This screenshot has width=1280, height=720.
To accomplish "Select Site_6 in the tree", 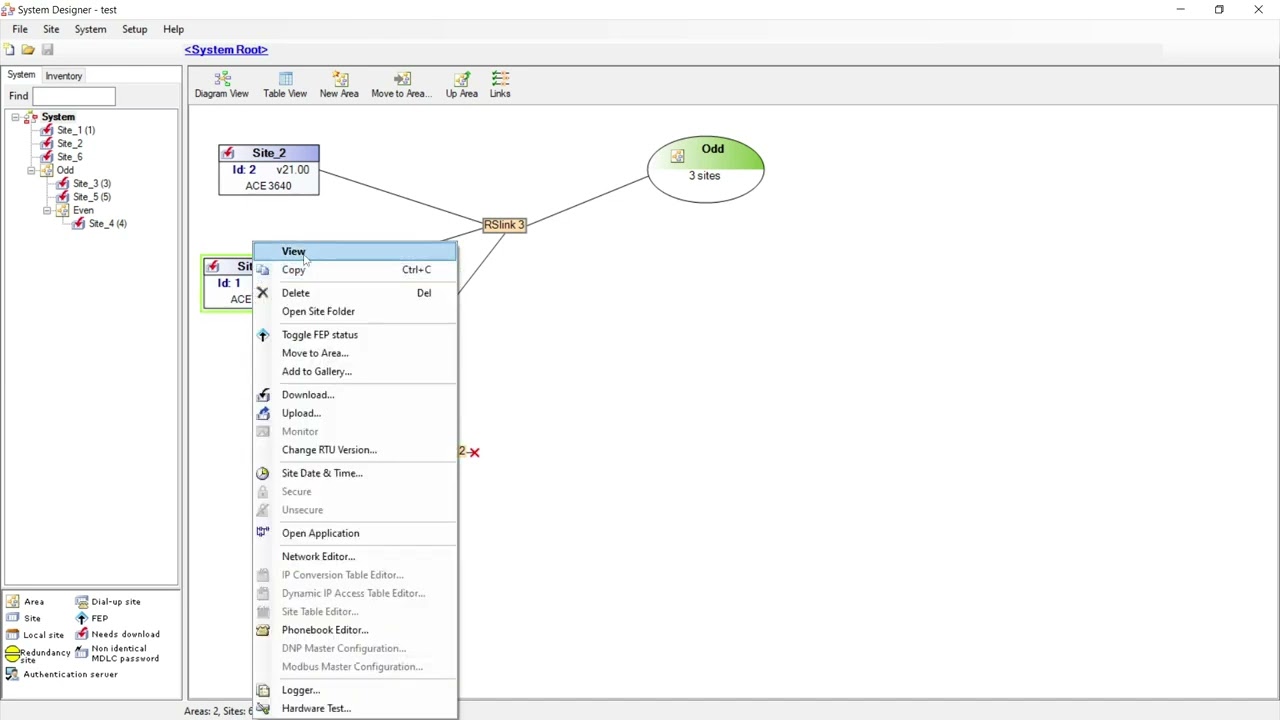I will tap(70, 157).
